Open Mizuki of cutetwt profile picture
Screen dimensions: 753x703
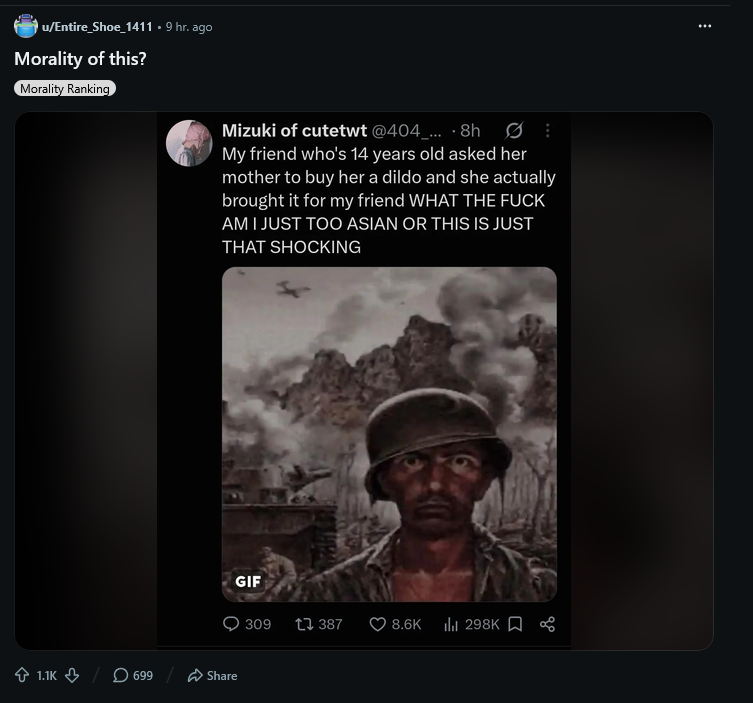189,143
